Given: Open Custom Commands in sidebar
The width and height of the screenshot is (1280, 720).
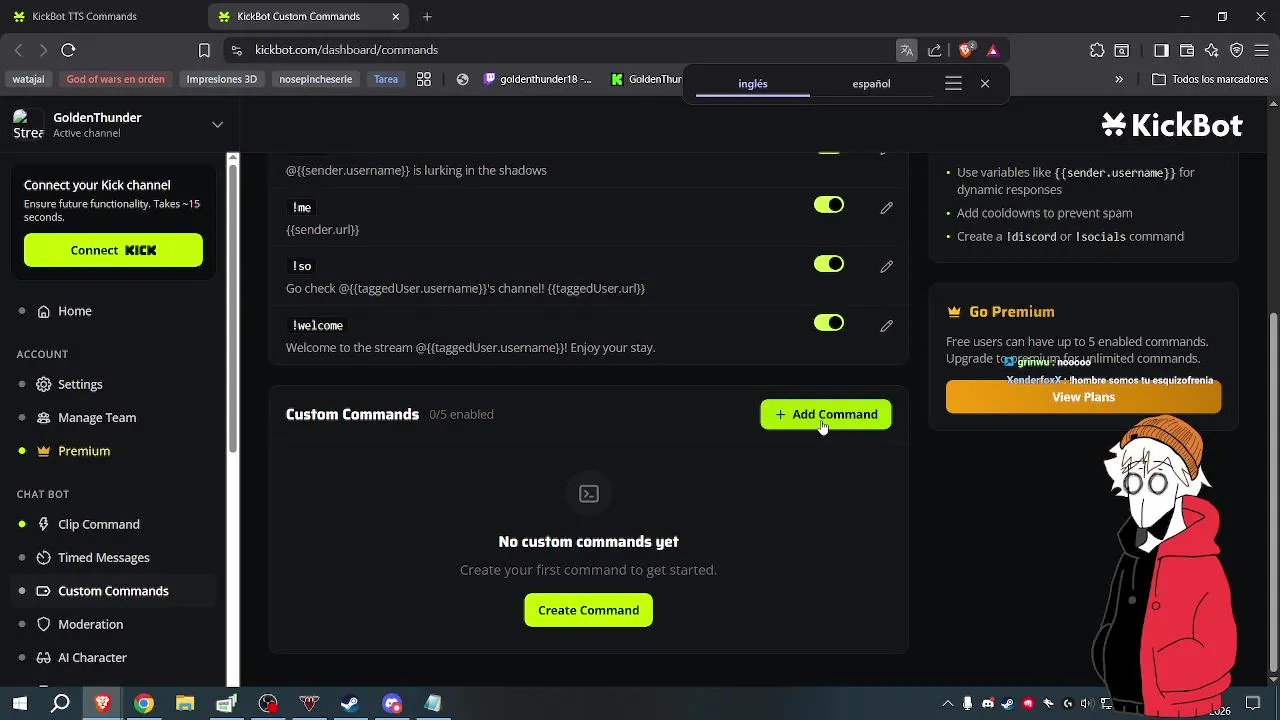Looking at the screenshot, I should pyautogui.click(x=113, y=591).
